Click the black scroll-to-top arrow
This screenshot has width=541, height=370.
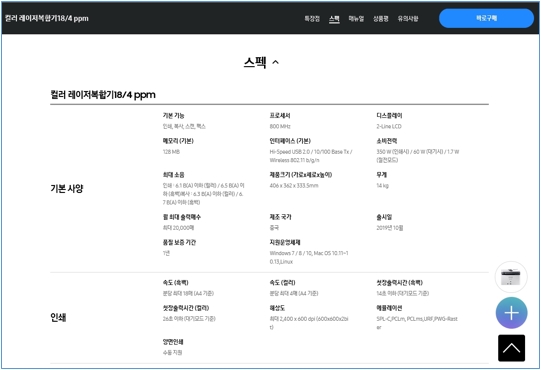click(511, 348)
